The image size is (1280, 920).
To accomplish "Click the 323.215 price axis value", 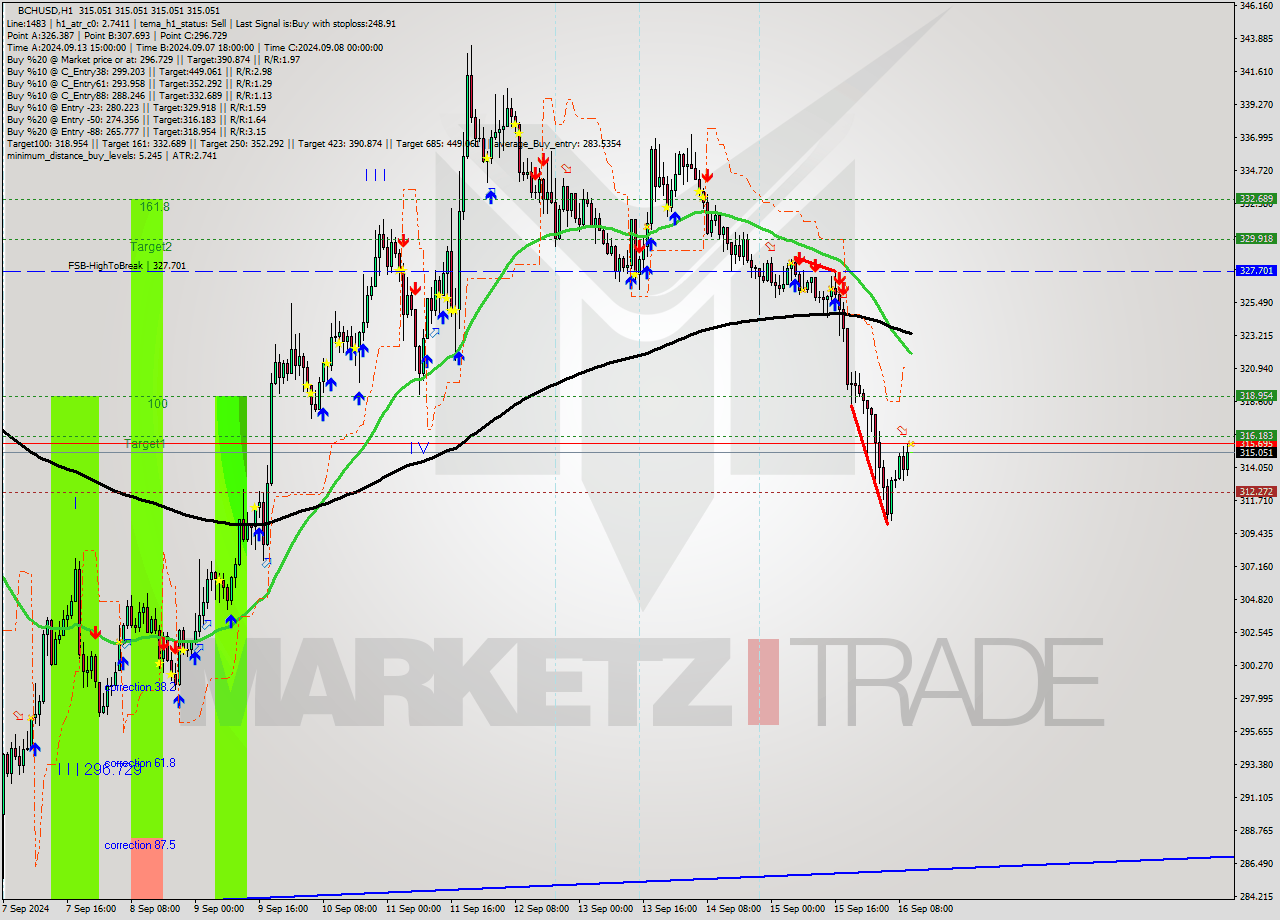I will (1256, 335).
